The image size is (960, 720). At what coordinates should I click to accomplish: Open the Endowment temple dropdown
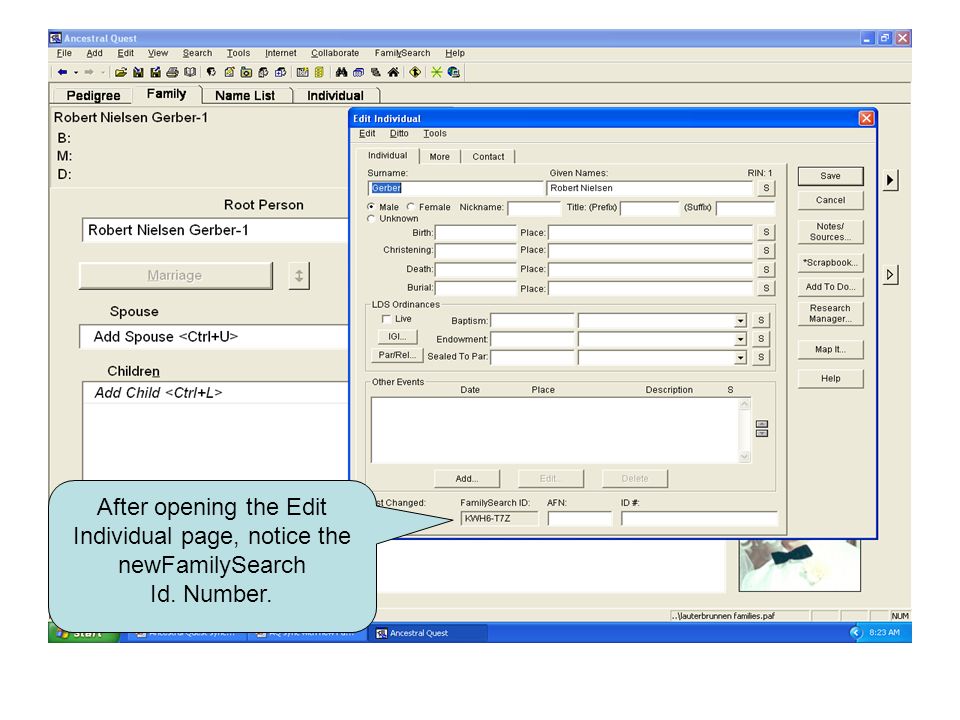pyautogui.click(x=740, y=339)
